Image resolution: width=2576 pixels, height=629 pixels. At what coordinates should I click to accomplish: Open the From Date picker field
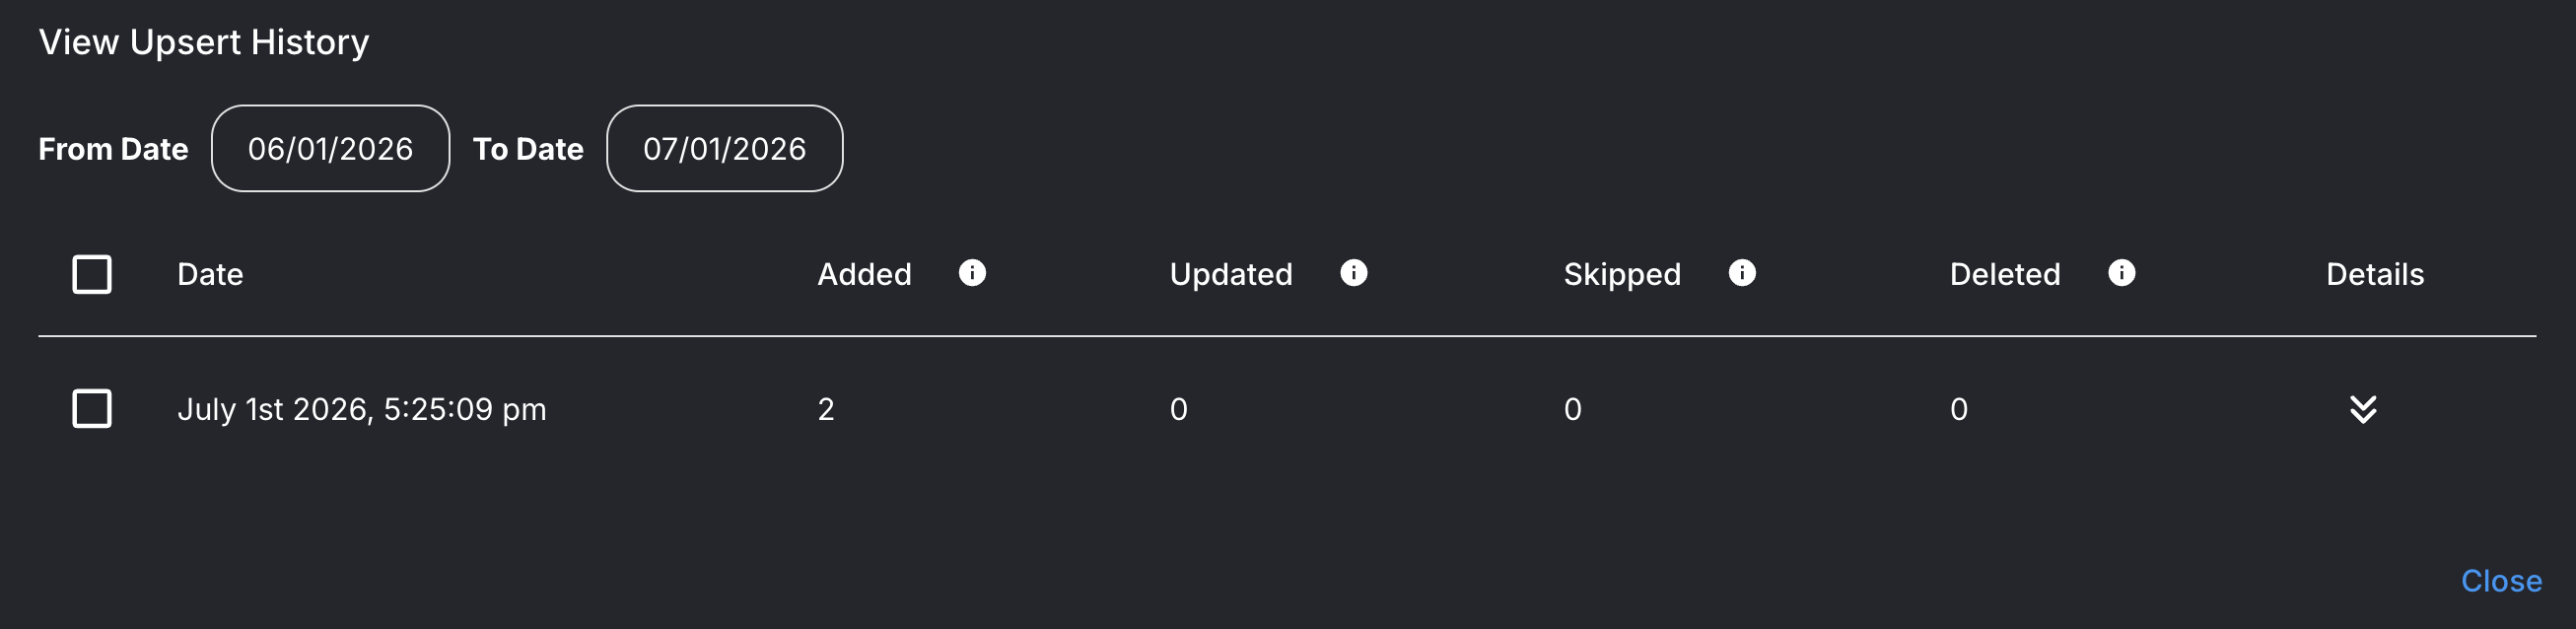pos(330,148)
